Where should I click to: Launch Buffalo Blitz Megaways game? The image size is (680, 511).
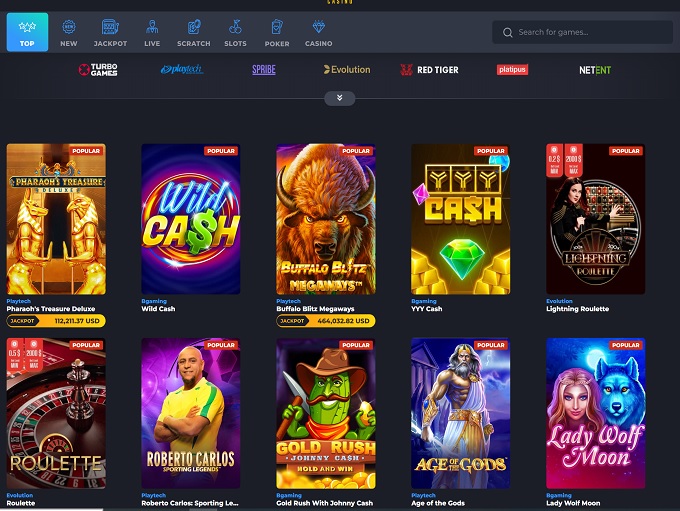click(x=326, y=219)
